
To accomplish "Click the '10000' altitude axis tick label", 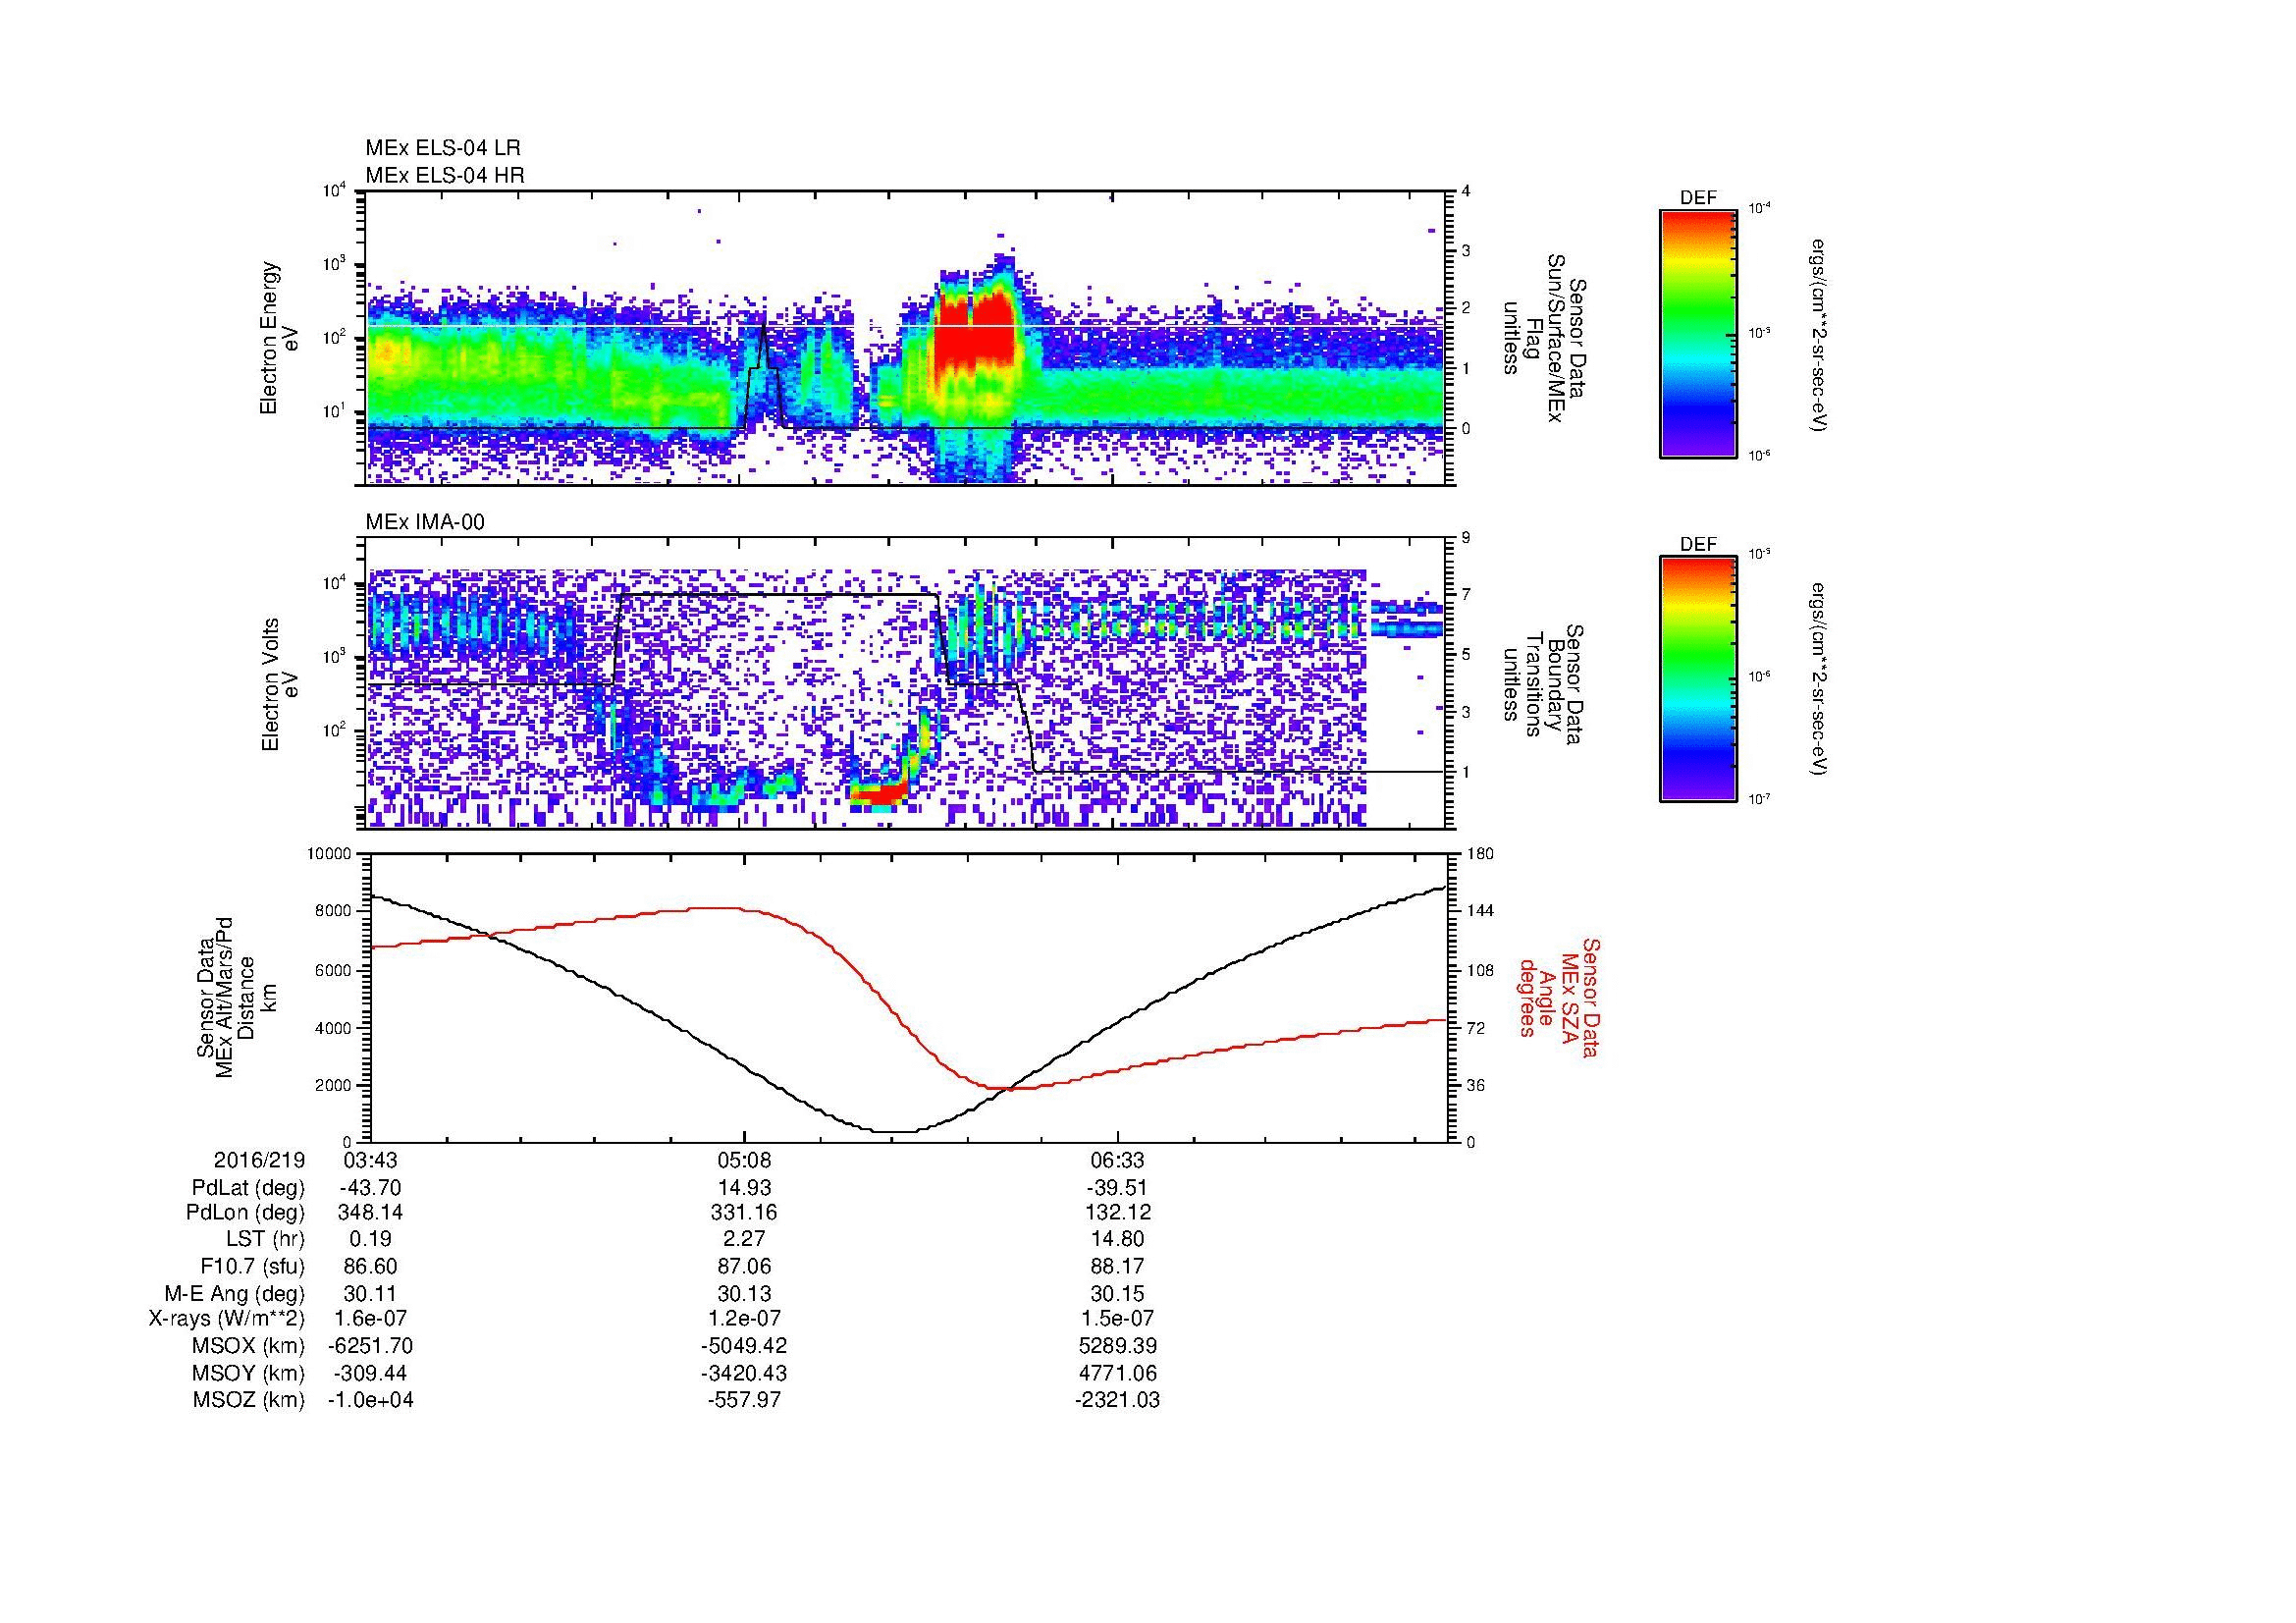I will coord(331,854).
